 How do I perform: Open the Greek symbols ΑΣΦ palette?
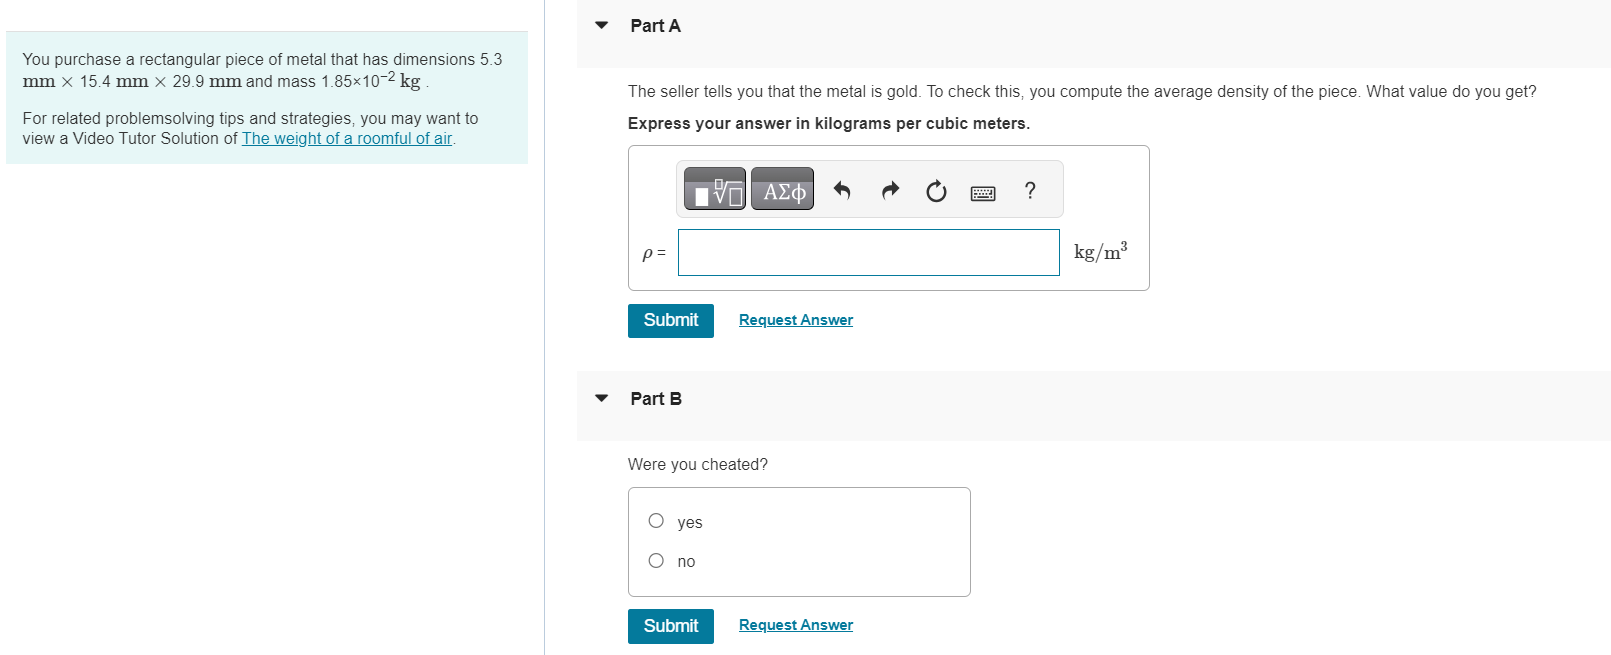[782, 189]
